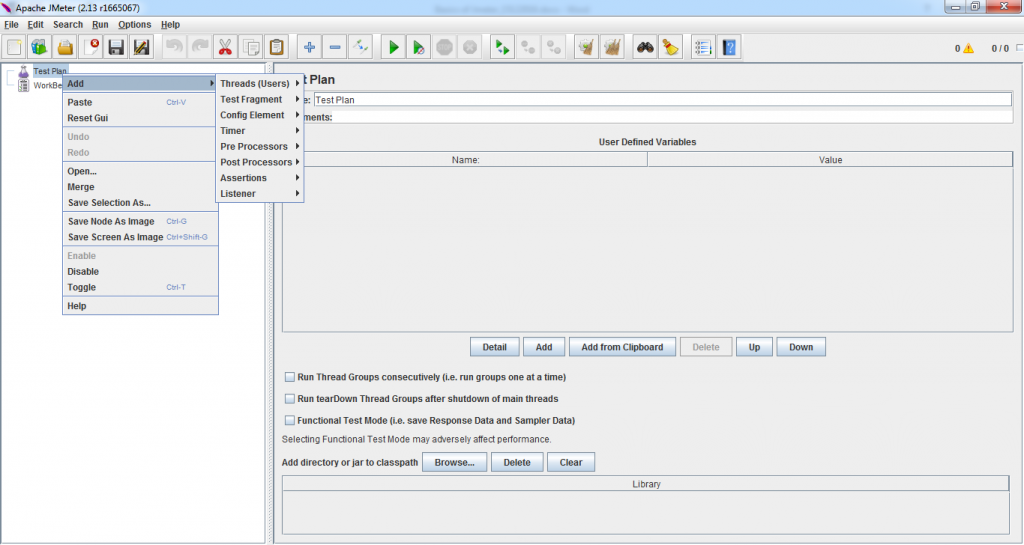The height and width of the screenshot is (545, 1024).
Task: Select the Test Plan tree node
Action: coord(50,71)
